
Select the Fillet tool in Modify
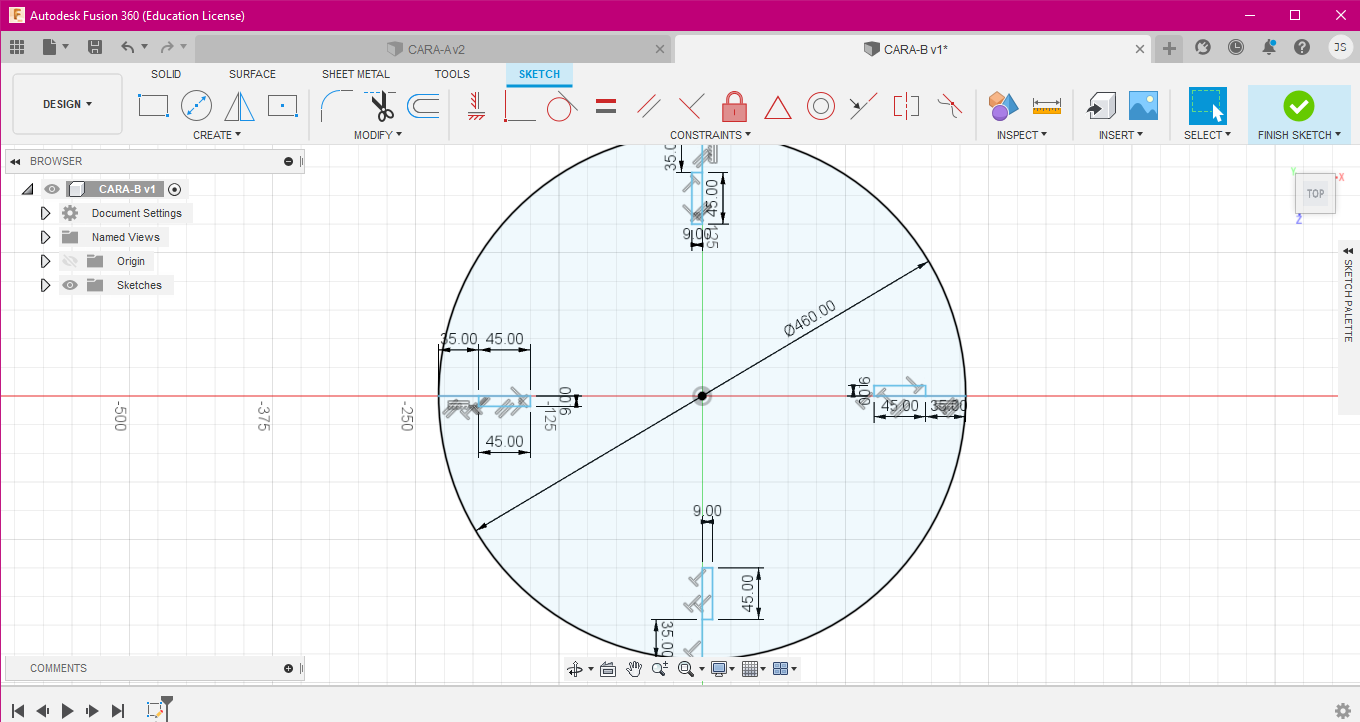(x=336, y=105)
